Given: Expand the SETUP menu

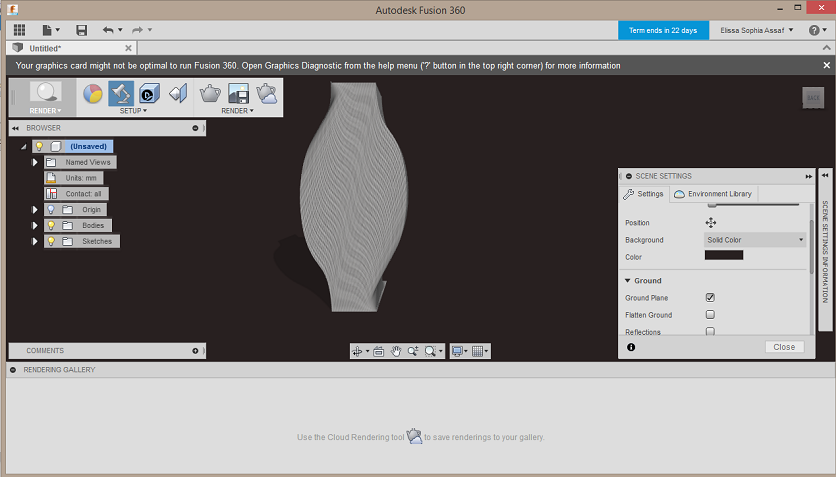Looking at the screenshot, I should [133, 111].
